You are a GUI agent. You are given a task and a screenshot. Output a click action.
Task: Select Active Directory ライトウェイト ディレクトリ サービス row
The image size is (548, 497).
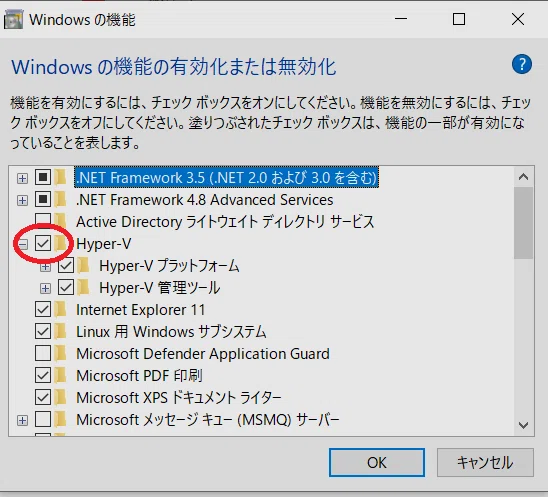225,222
